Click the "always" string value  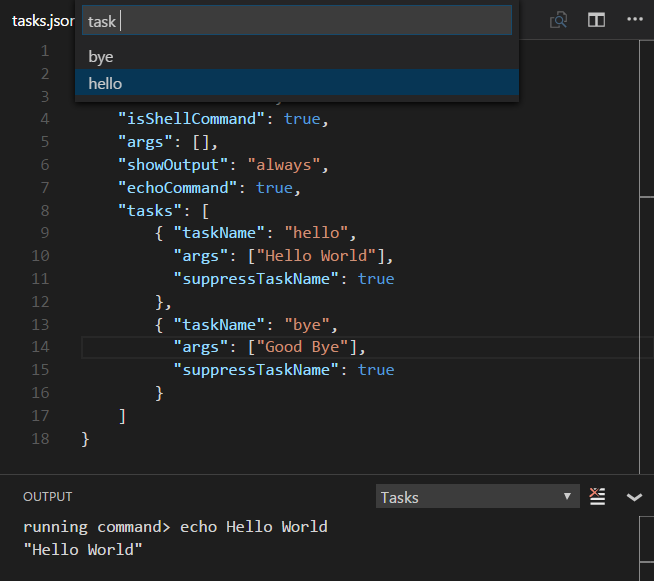284,165
